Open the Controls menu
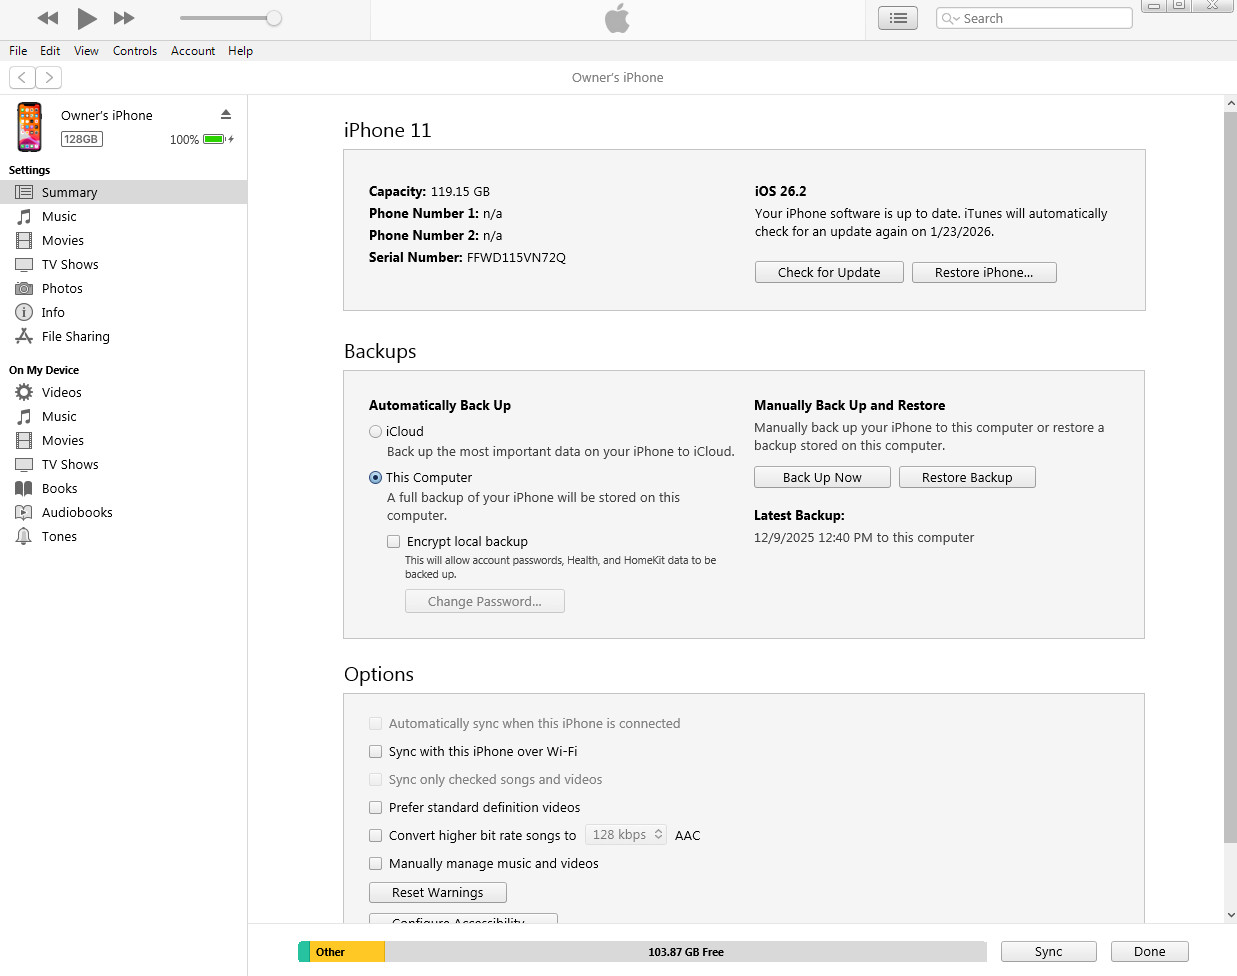Screen dimensions: 1237x976 (135, 51)
